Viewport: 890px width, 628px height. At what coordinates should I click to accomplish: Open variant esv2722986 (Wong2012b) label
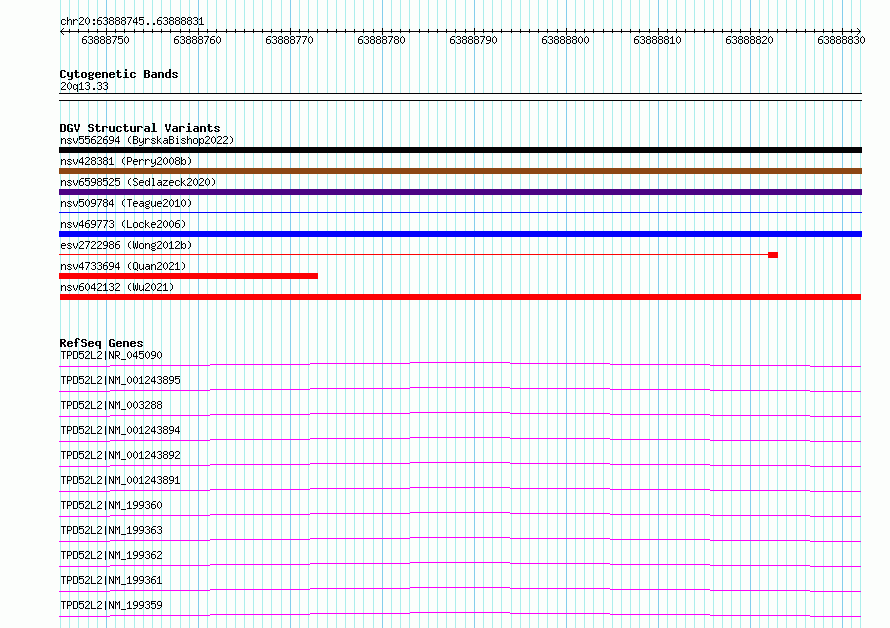click(x=126, y=245)
